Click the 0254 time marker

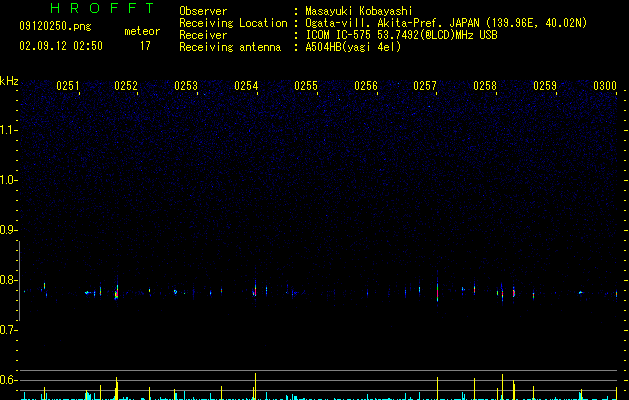[246, 86]
